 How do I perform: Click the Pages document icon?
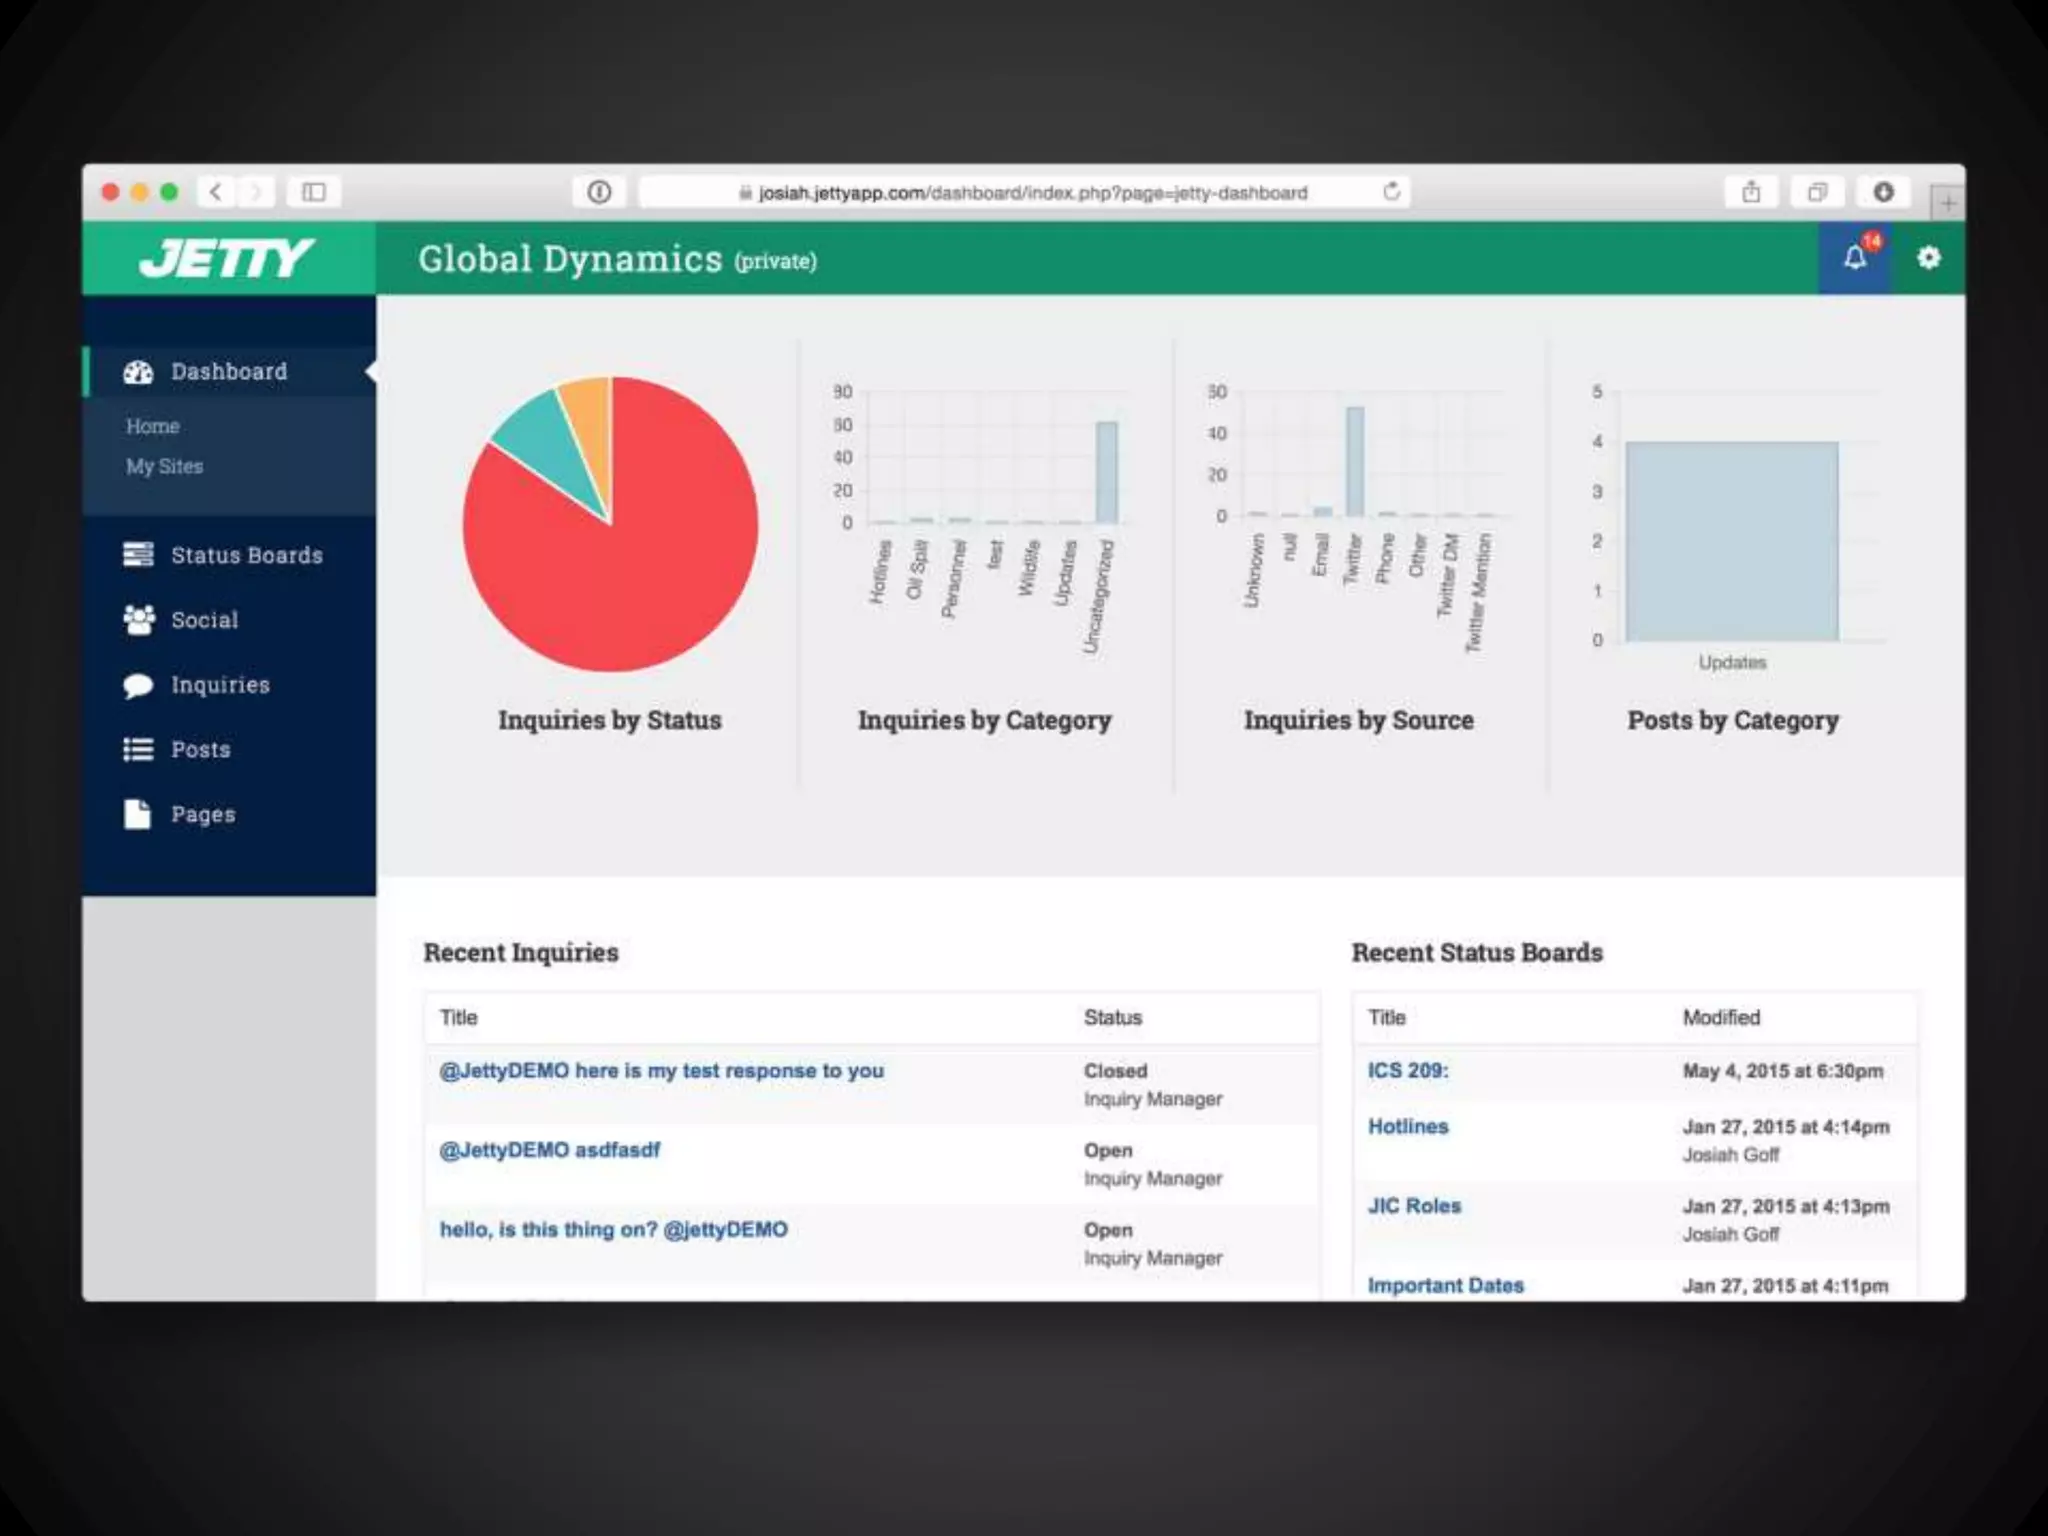pos(138,814)
